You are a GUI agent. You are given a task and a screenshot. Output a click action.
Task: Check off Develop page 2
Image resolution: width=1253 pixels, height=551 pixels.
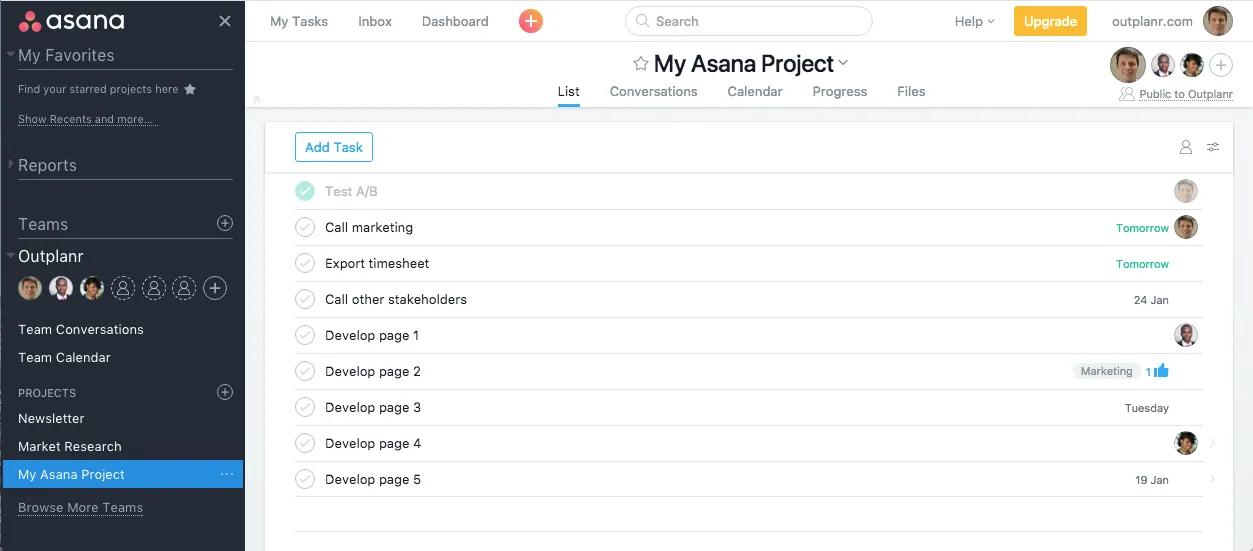305,371
